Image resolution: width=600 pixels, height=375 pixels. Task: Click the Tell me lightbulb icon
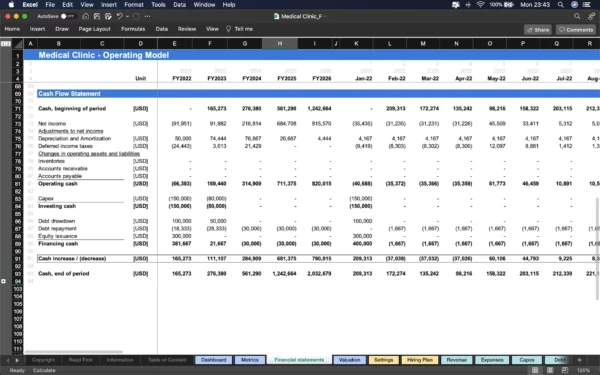click(x=228, y=29)
